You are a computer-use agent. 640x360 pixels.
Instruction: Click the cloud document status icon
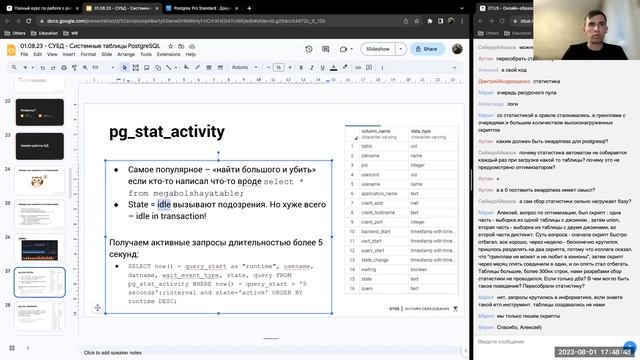tap(192, 46)
